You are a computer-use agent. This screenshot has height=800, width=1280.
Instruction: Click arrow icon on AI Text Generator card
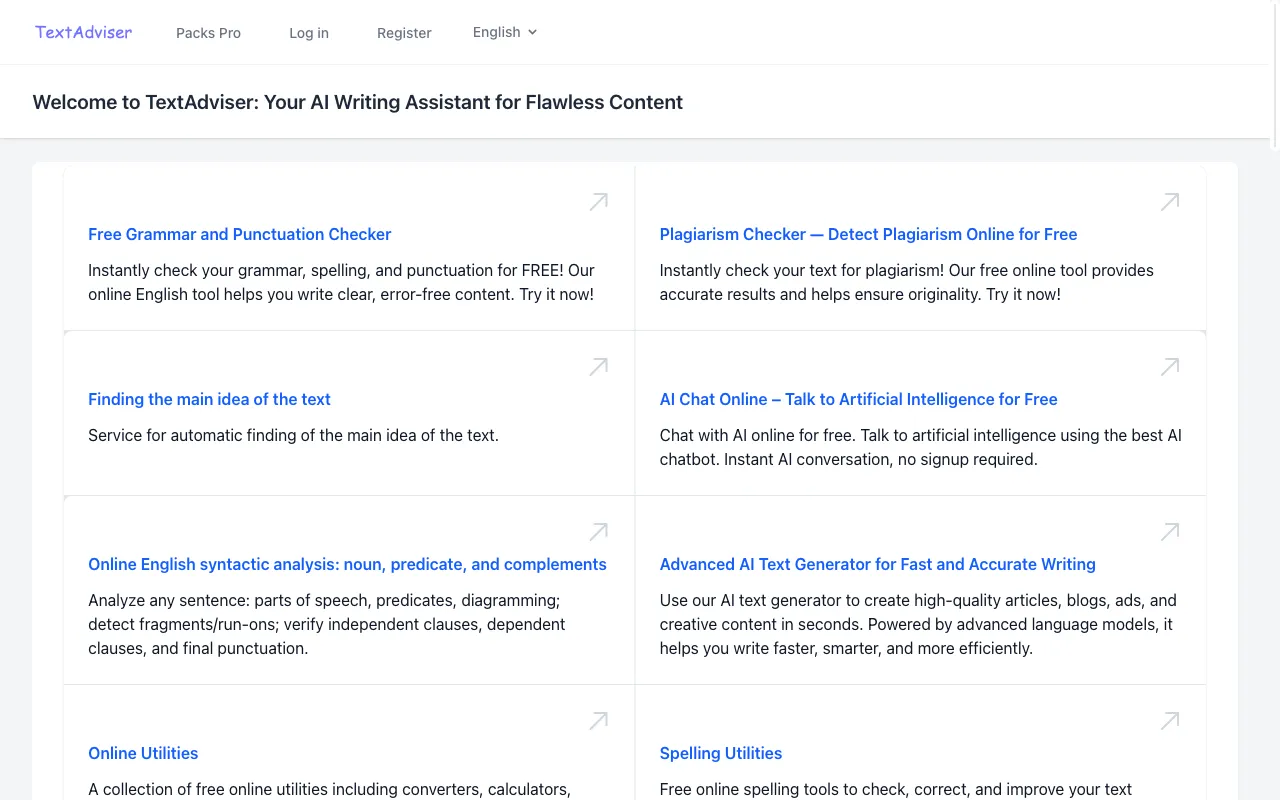click(x=1170, y=532)
